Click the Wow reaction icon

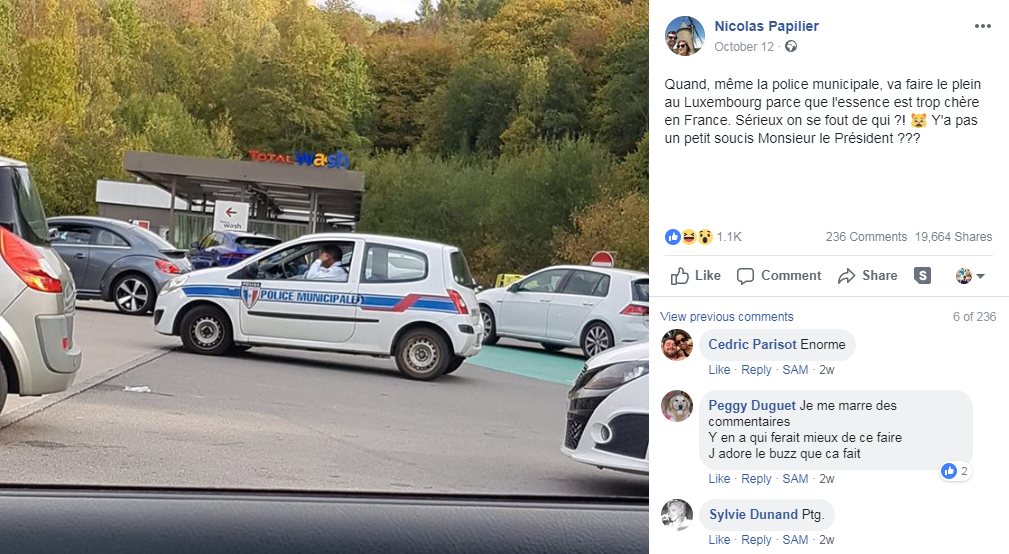tap(705, 237)
